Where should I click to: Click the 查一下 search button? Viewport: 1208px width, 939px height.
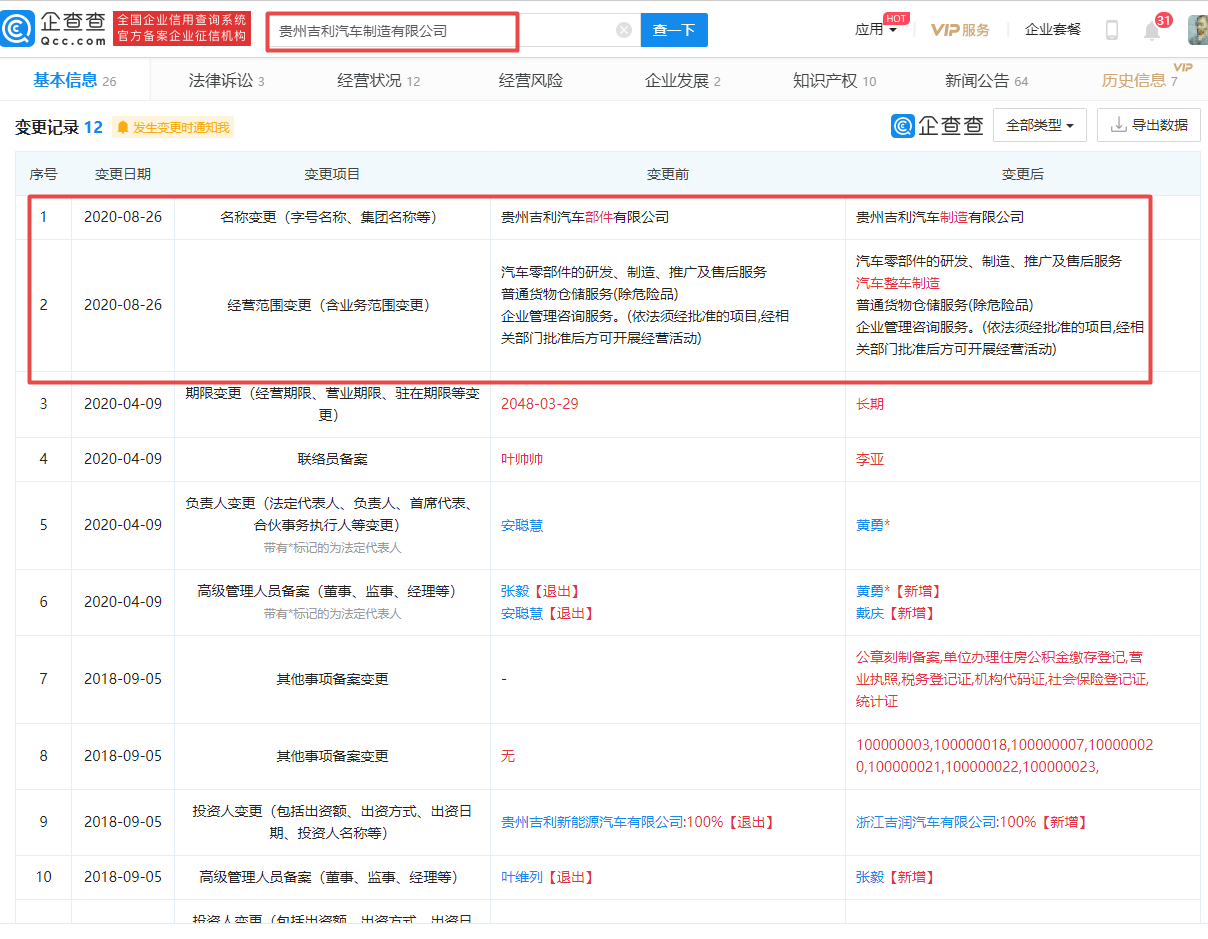(x=674, y=30)
